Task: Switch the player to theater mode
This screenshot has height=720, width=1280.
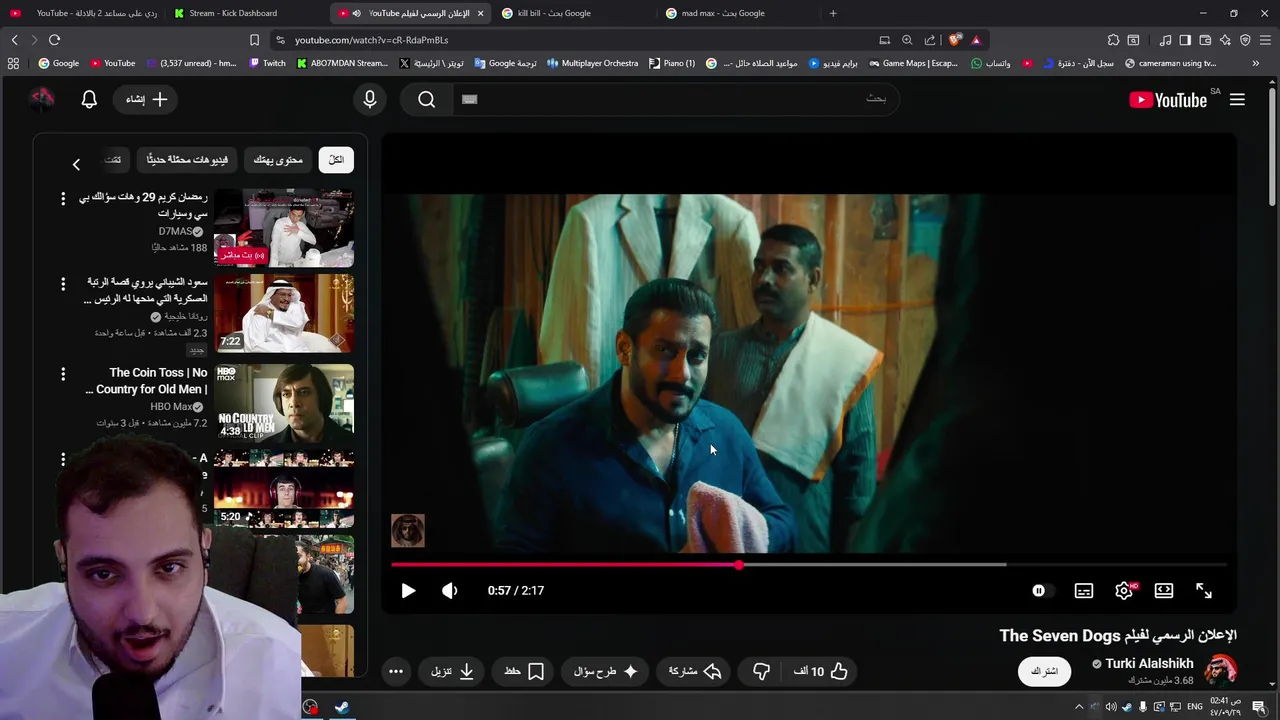Action: tap(1164, 591)
